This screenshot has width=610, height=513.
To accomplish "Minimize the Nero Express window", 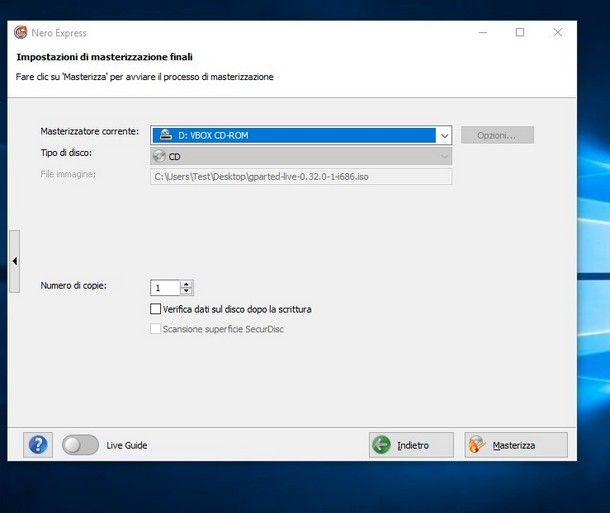I will 482,33.
